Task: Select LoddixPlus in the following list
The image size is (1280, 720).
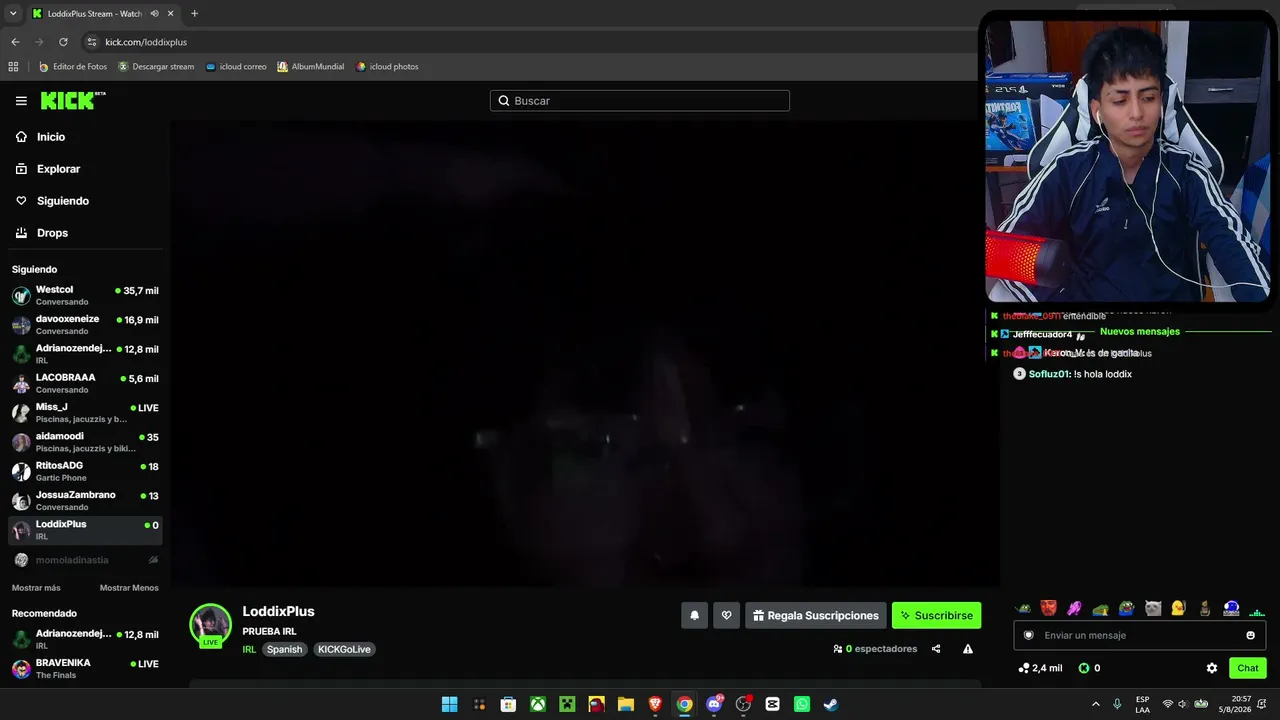Action: (85, 529)
